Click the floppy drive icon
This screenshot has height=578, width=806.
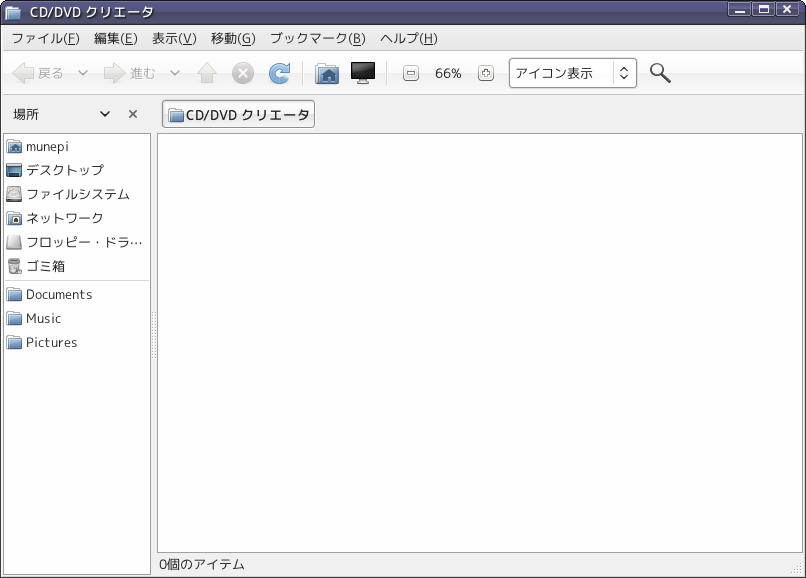14,242
